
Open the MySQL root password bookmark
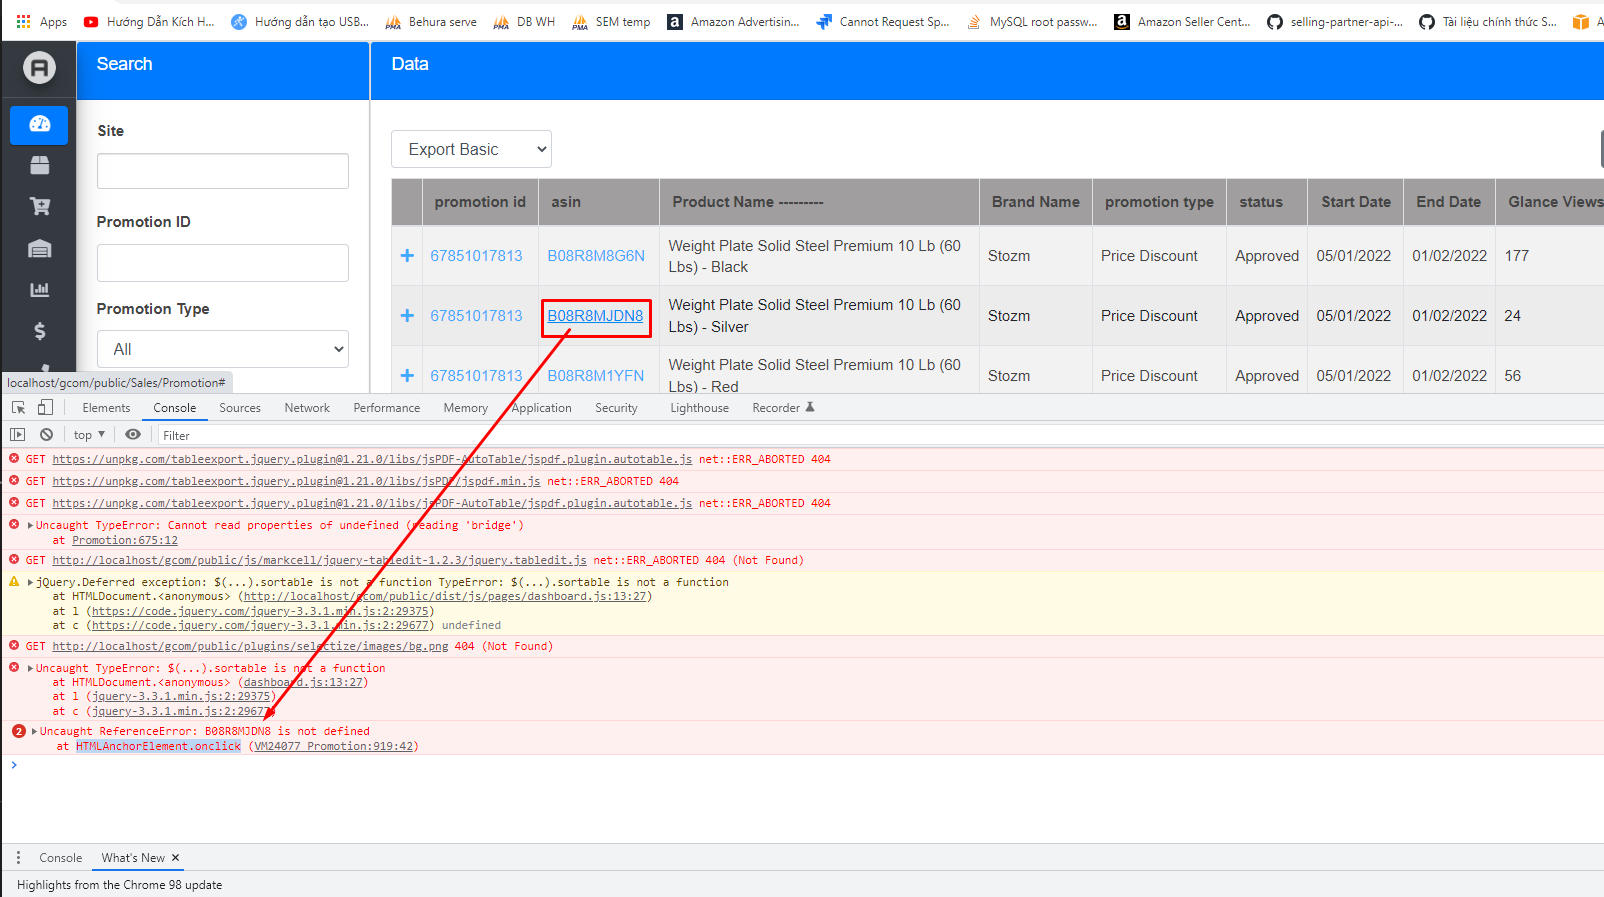coord(1032,21)
